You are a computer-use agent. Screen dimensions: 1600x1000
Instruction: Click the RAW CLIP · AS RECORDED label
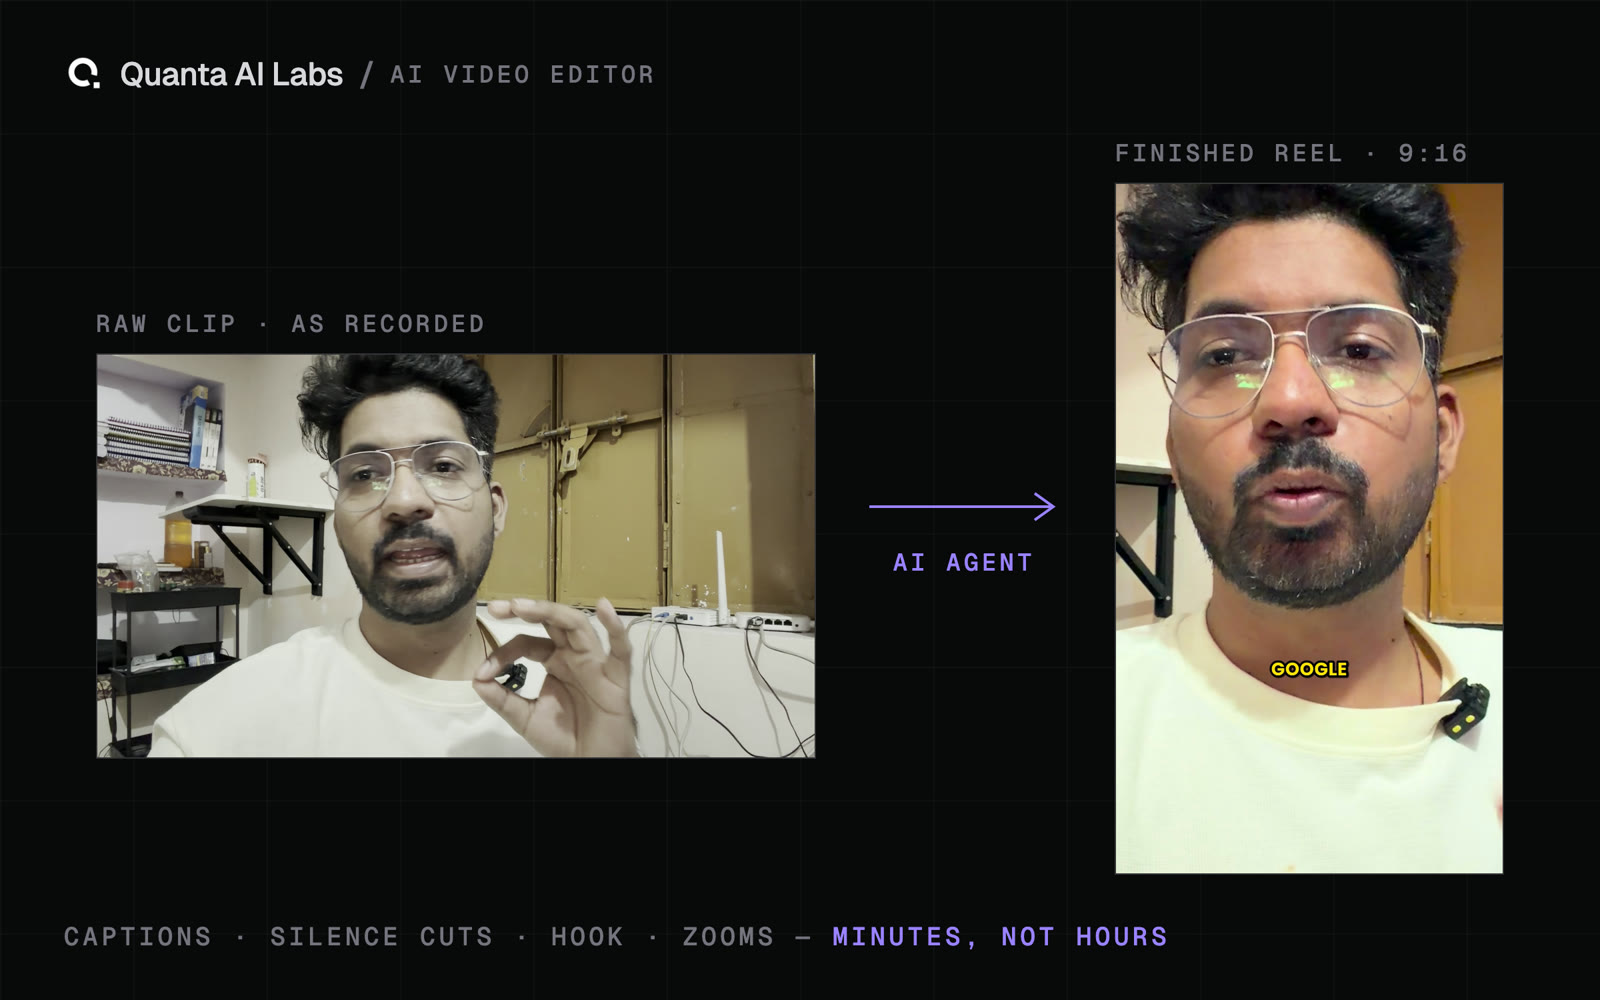tap(290, 324)
